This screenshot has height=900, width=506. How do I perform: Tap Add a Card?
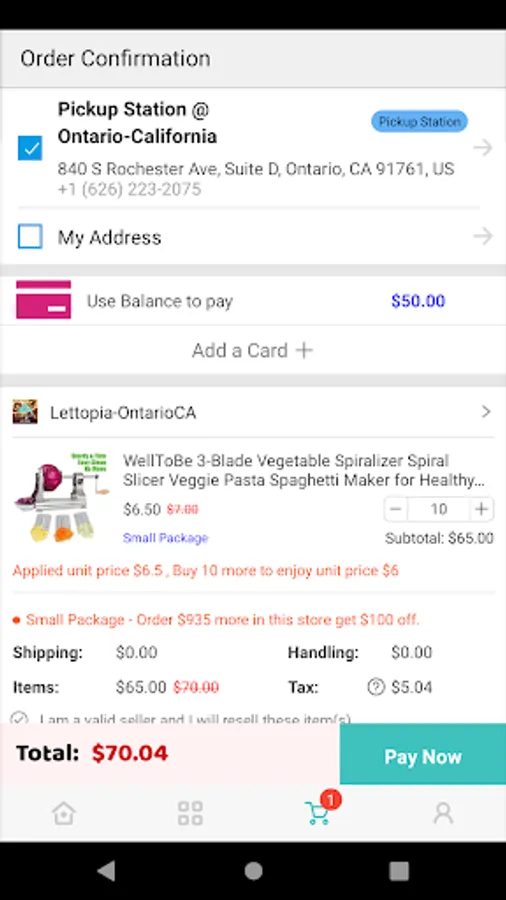(x=252, y=350)
